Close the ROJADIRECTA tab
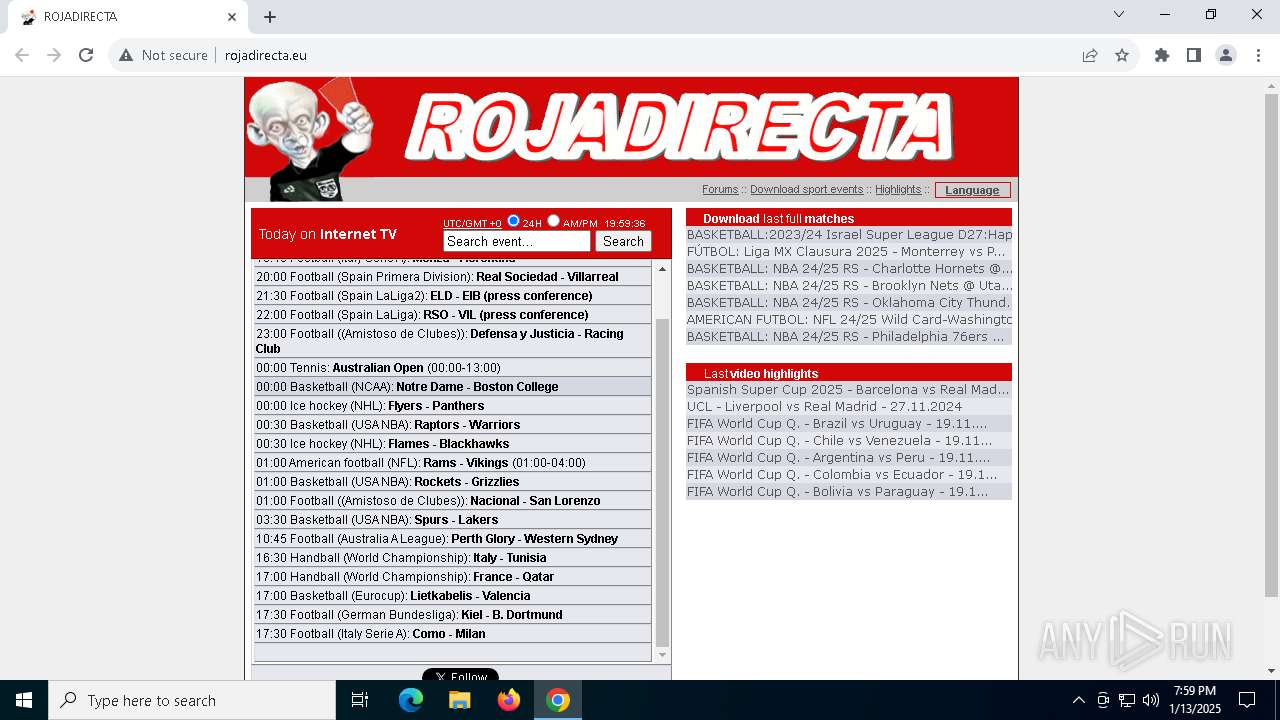This screenshot has width=1280, height=720. [x=232, y=17]
